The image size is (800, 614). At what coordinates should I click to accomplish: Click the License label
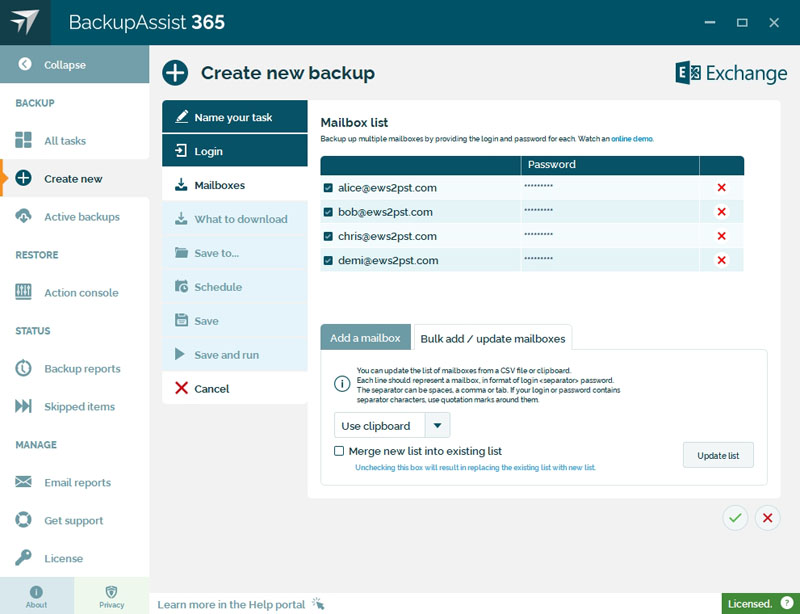click(x=63, y=558)
